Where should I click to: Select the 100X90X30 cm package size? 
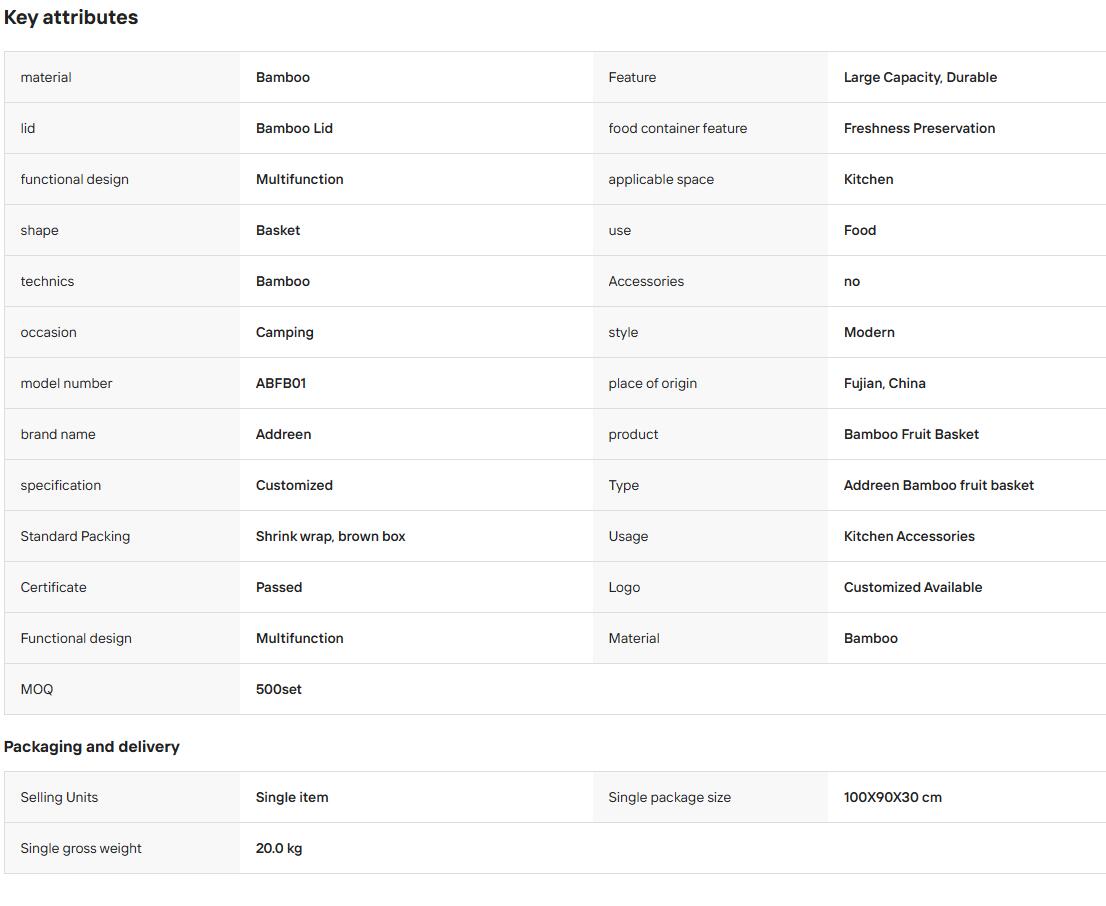[x=892, y=797]
